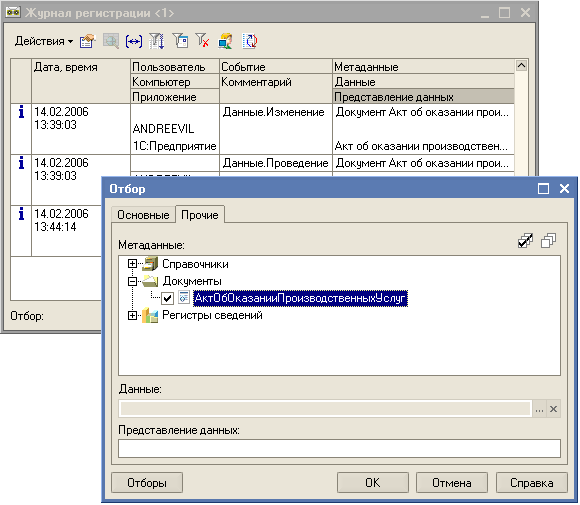Click the 1С:Предприятие application cell
This screenshot has width=580, height=505.
click(x=175, y=146)
